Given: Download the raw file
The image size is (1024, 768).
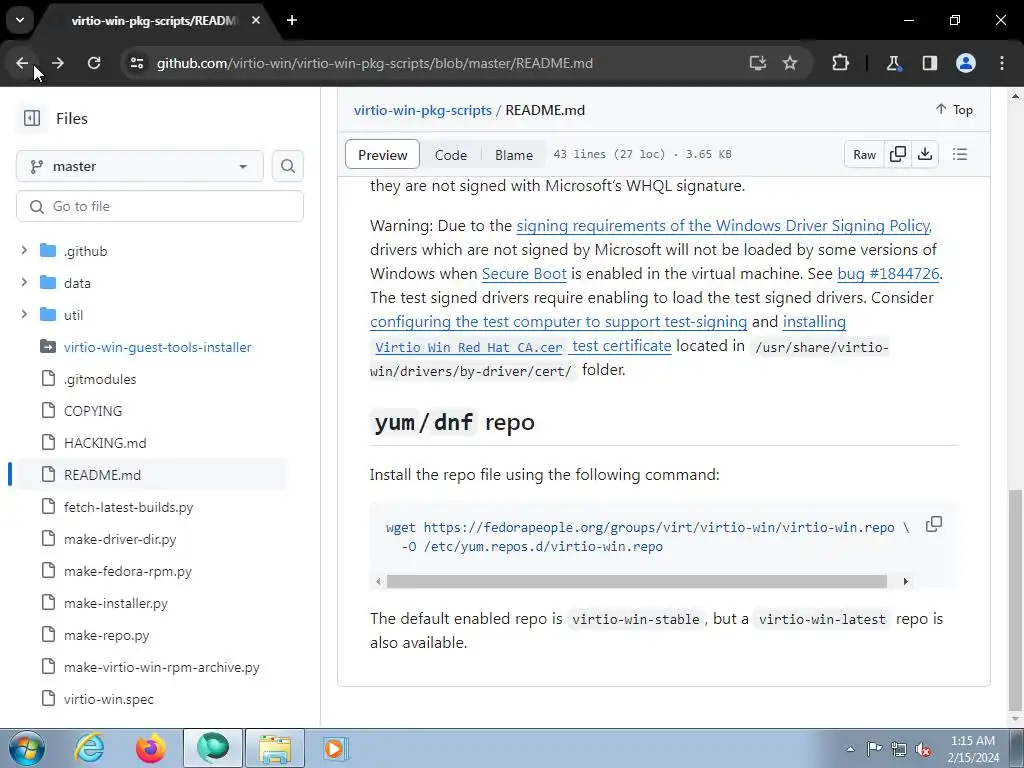Looking at the screenshot, I should 925,155.
